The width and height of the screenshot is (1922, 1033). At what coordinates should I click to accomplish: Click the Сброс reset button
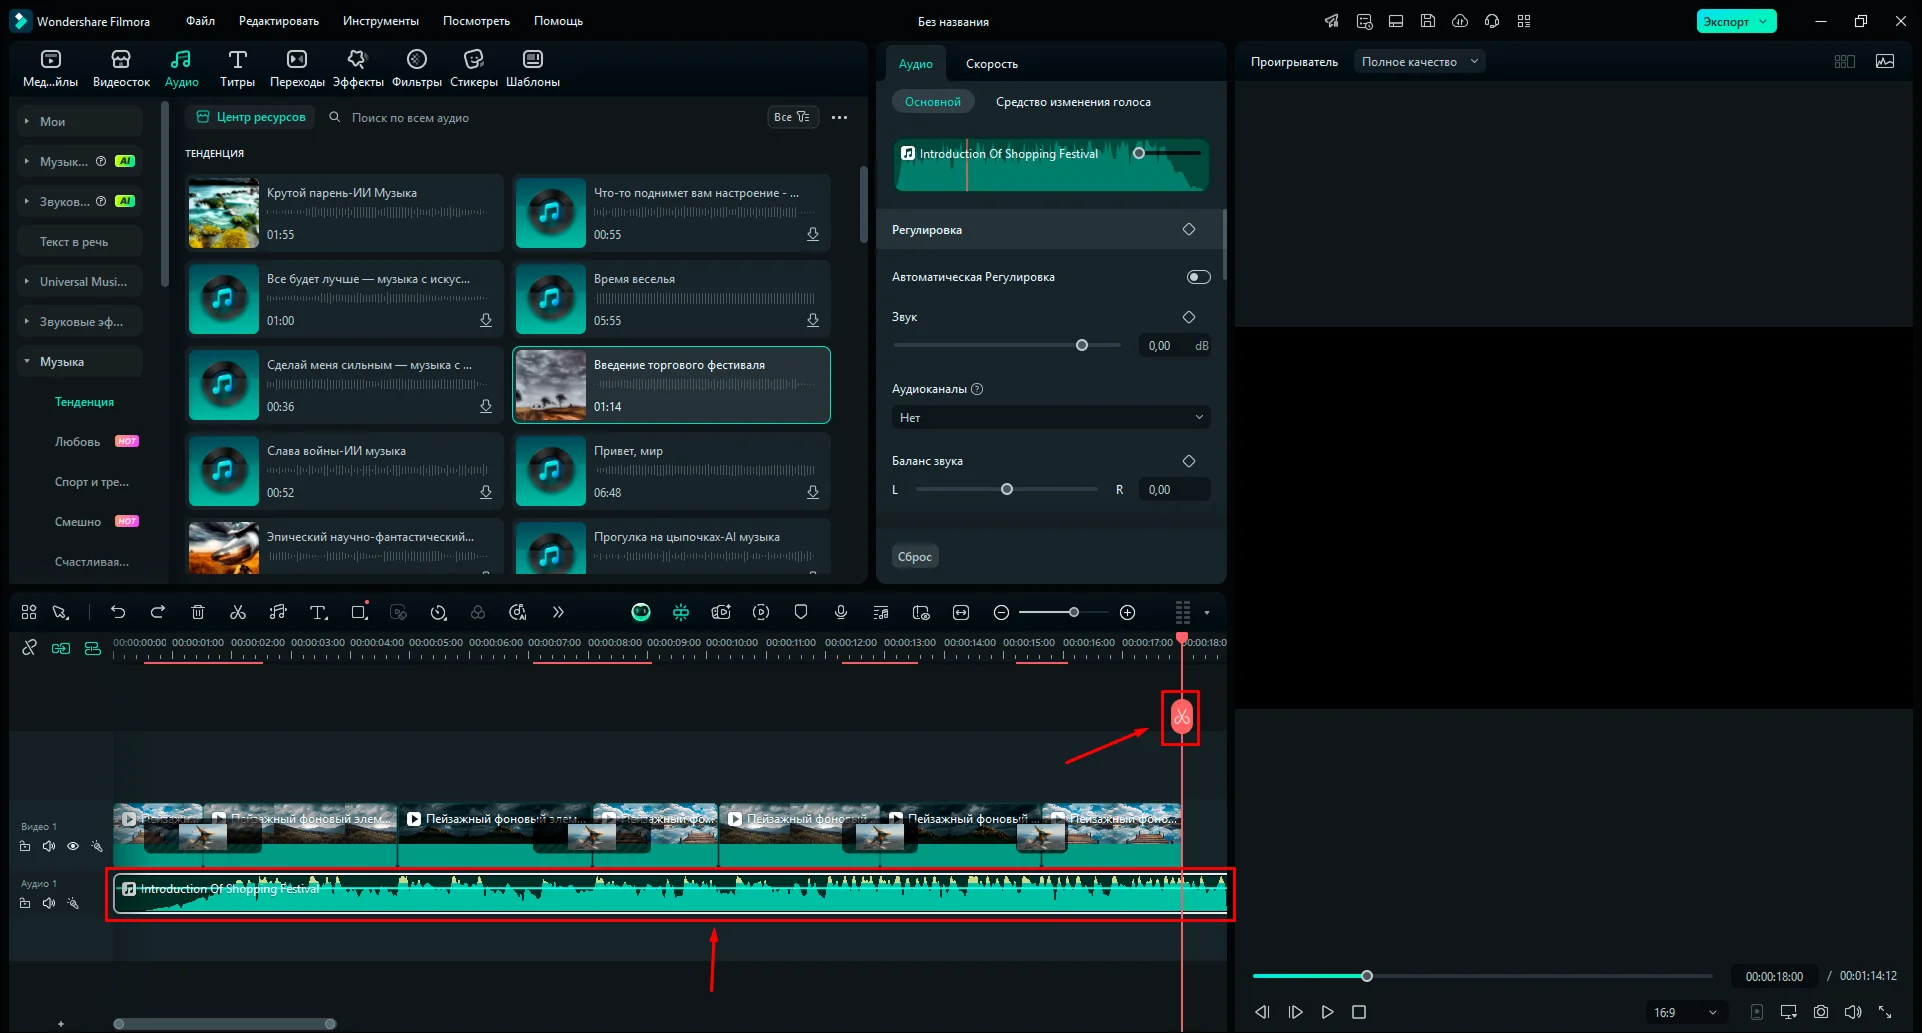click(914, 557)
